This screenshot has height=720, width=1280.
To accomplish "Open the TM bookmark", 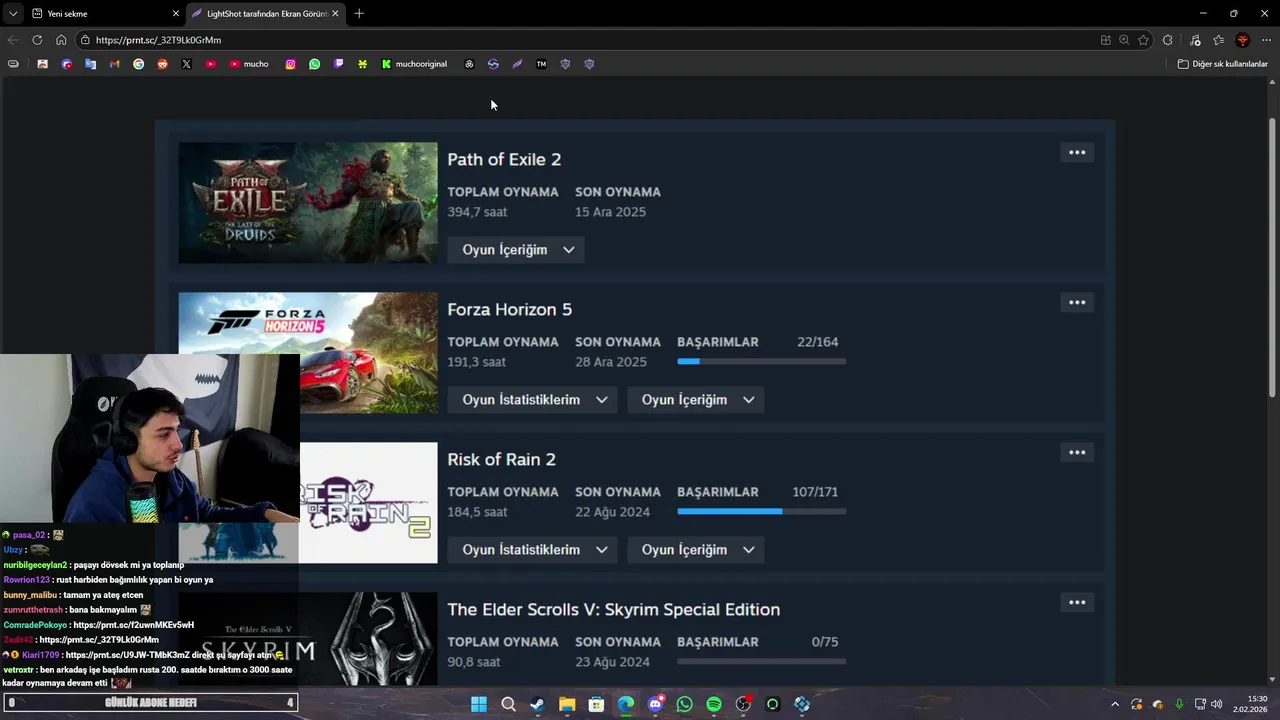I will coord(541,64).
